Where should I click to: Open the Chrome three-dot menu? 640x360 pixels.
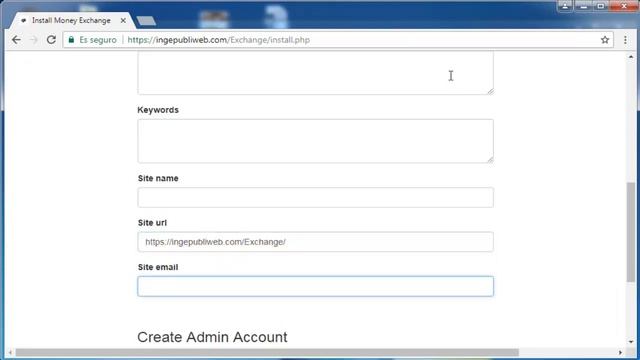(625, 40)
